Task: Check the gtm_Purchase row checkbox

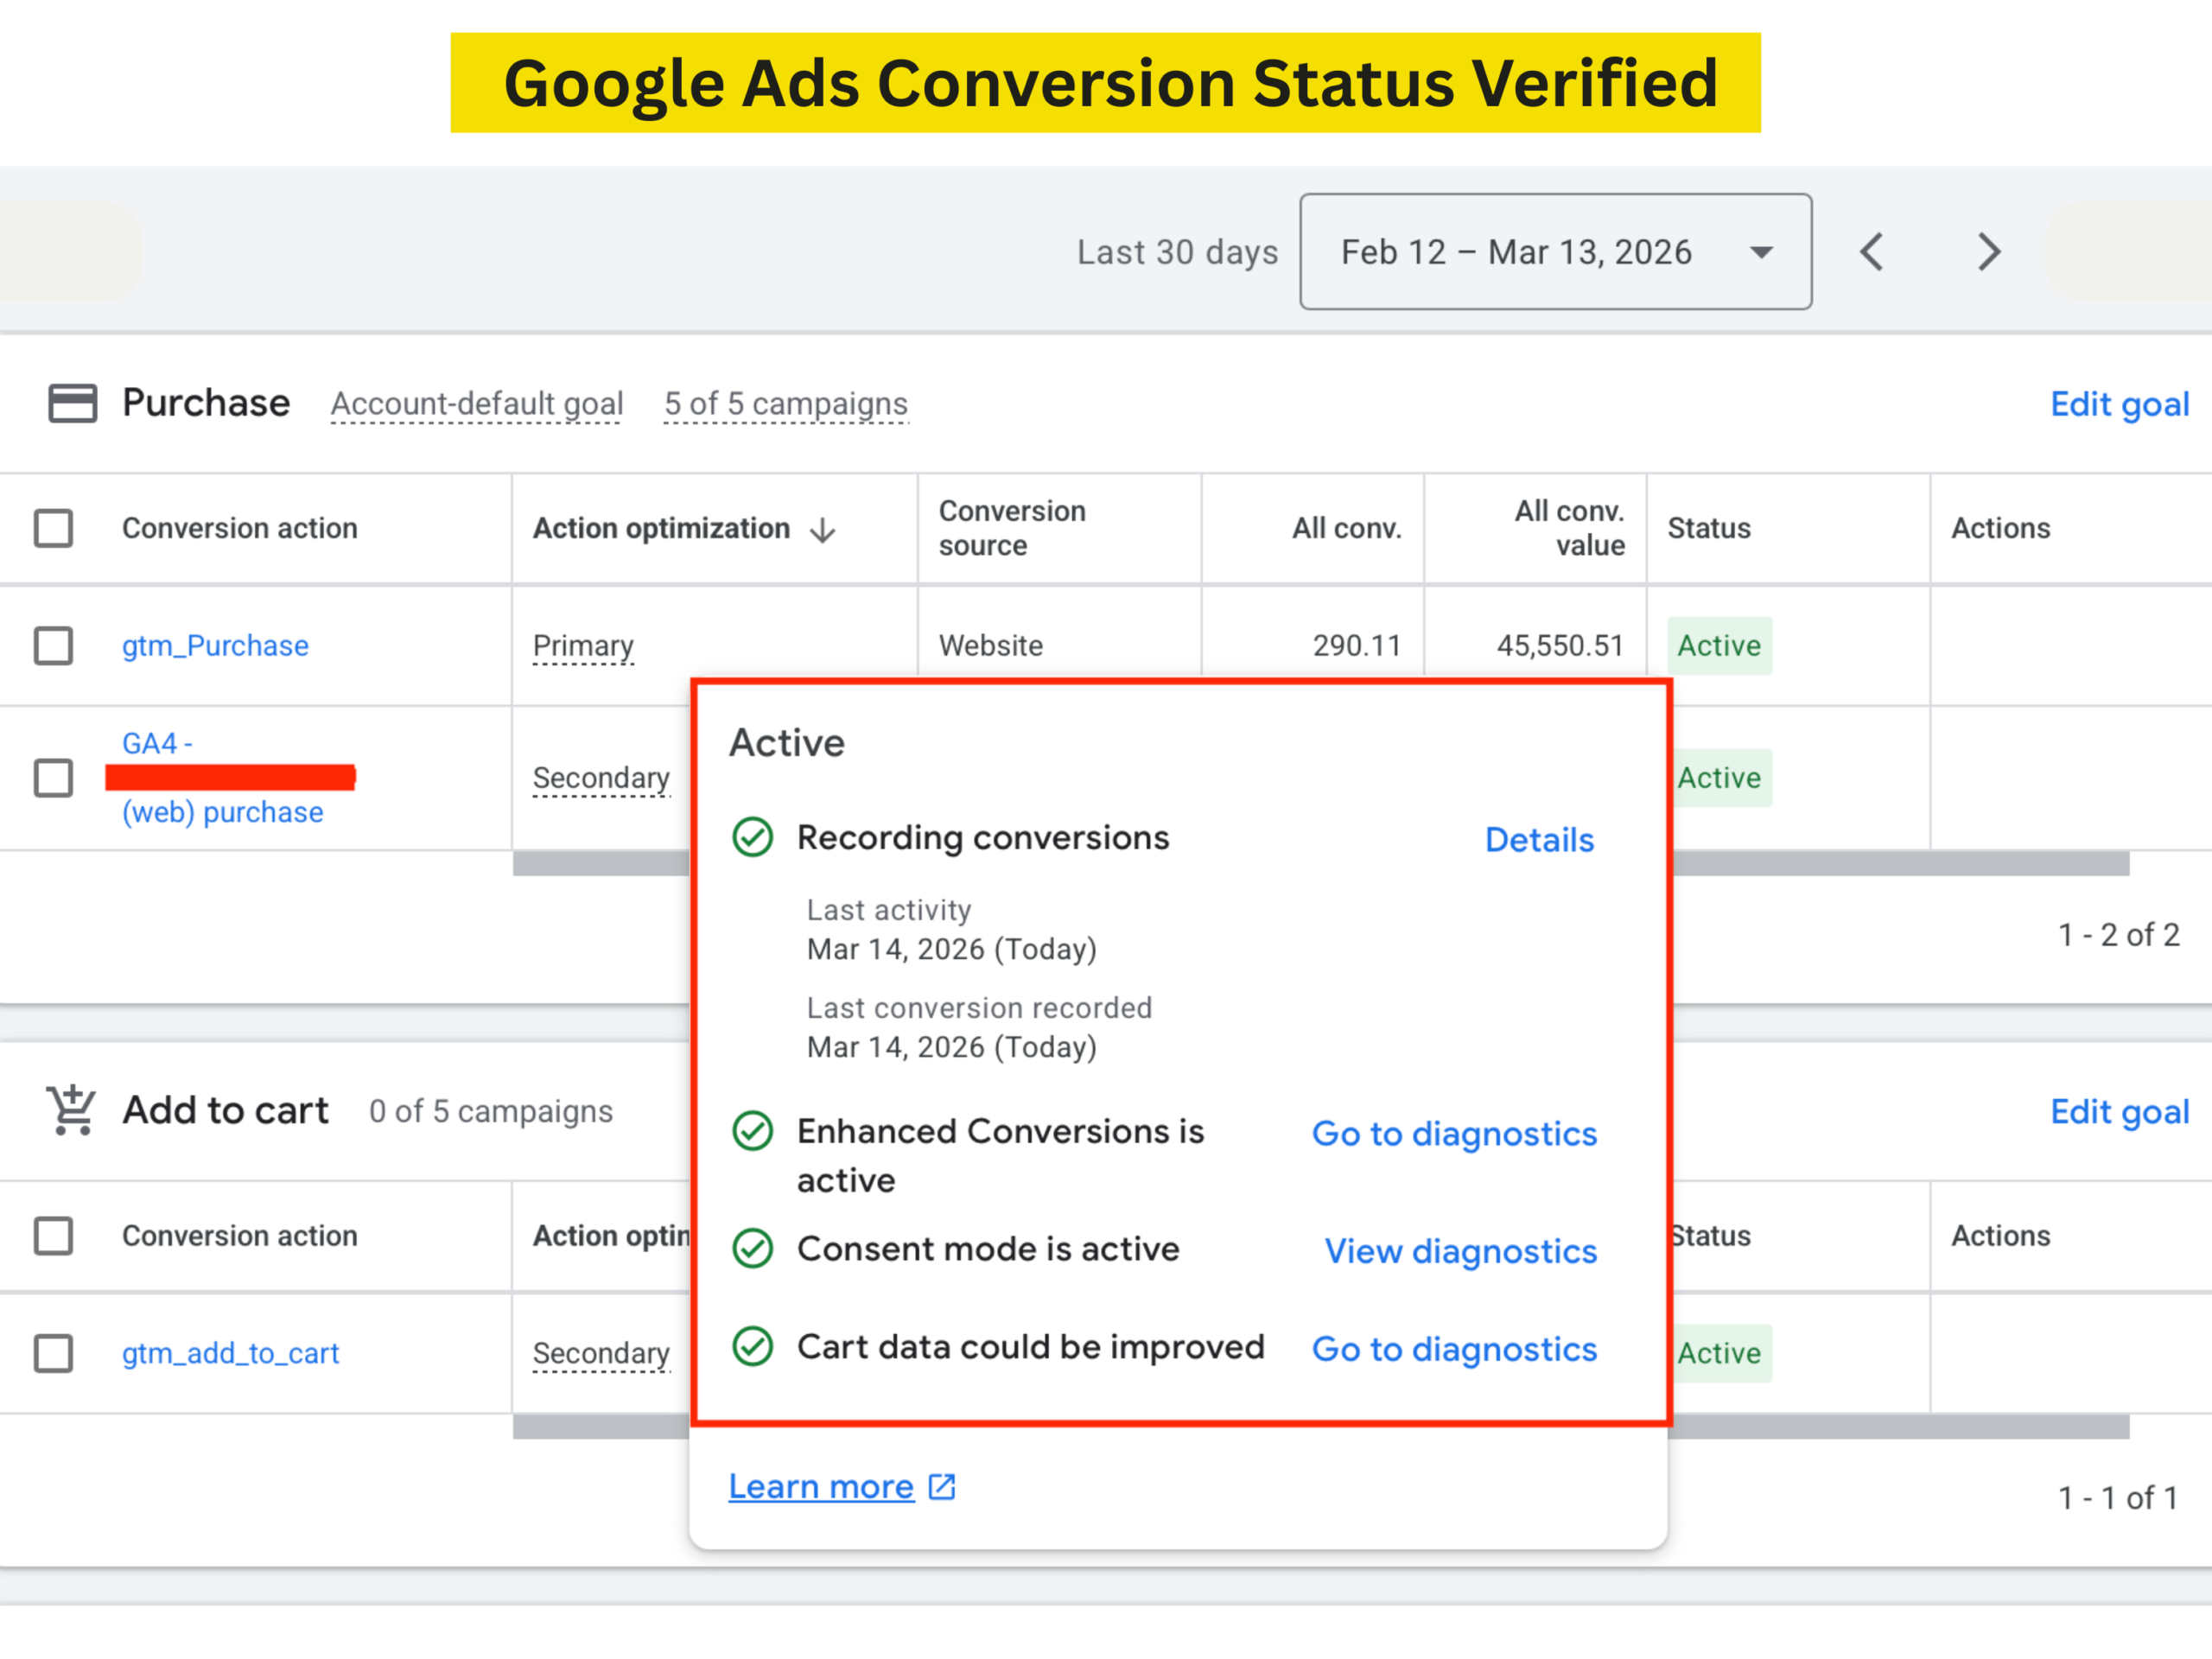Action: point(54,646)
